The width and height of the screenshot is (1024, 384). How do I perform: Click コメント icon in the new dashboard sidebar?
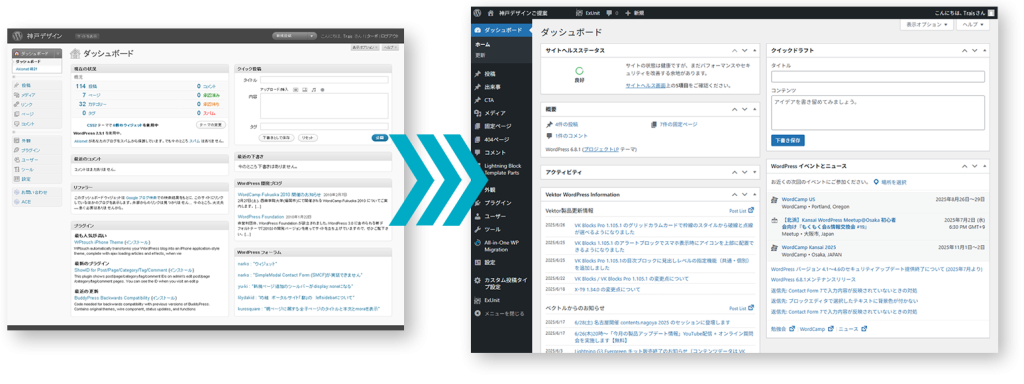[x=478, y=152]
